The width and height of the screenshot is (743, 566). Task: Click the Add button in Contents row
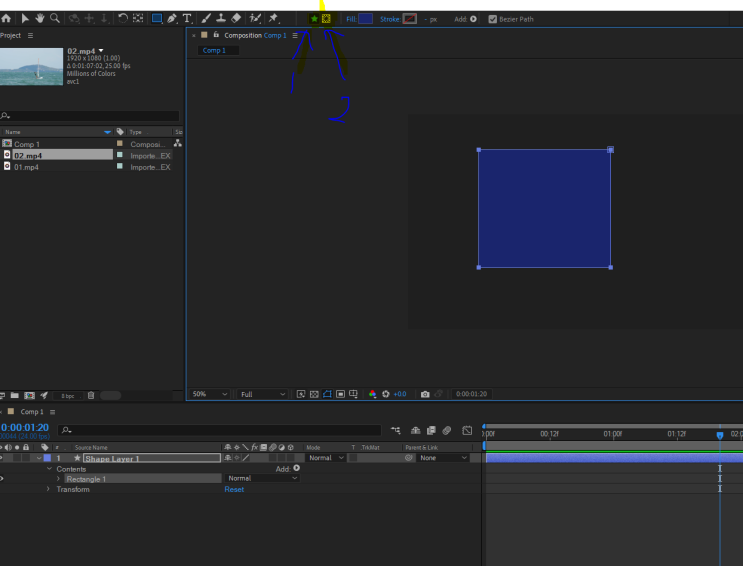[296, 468]
